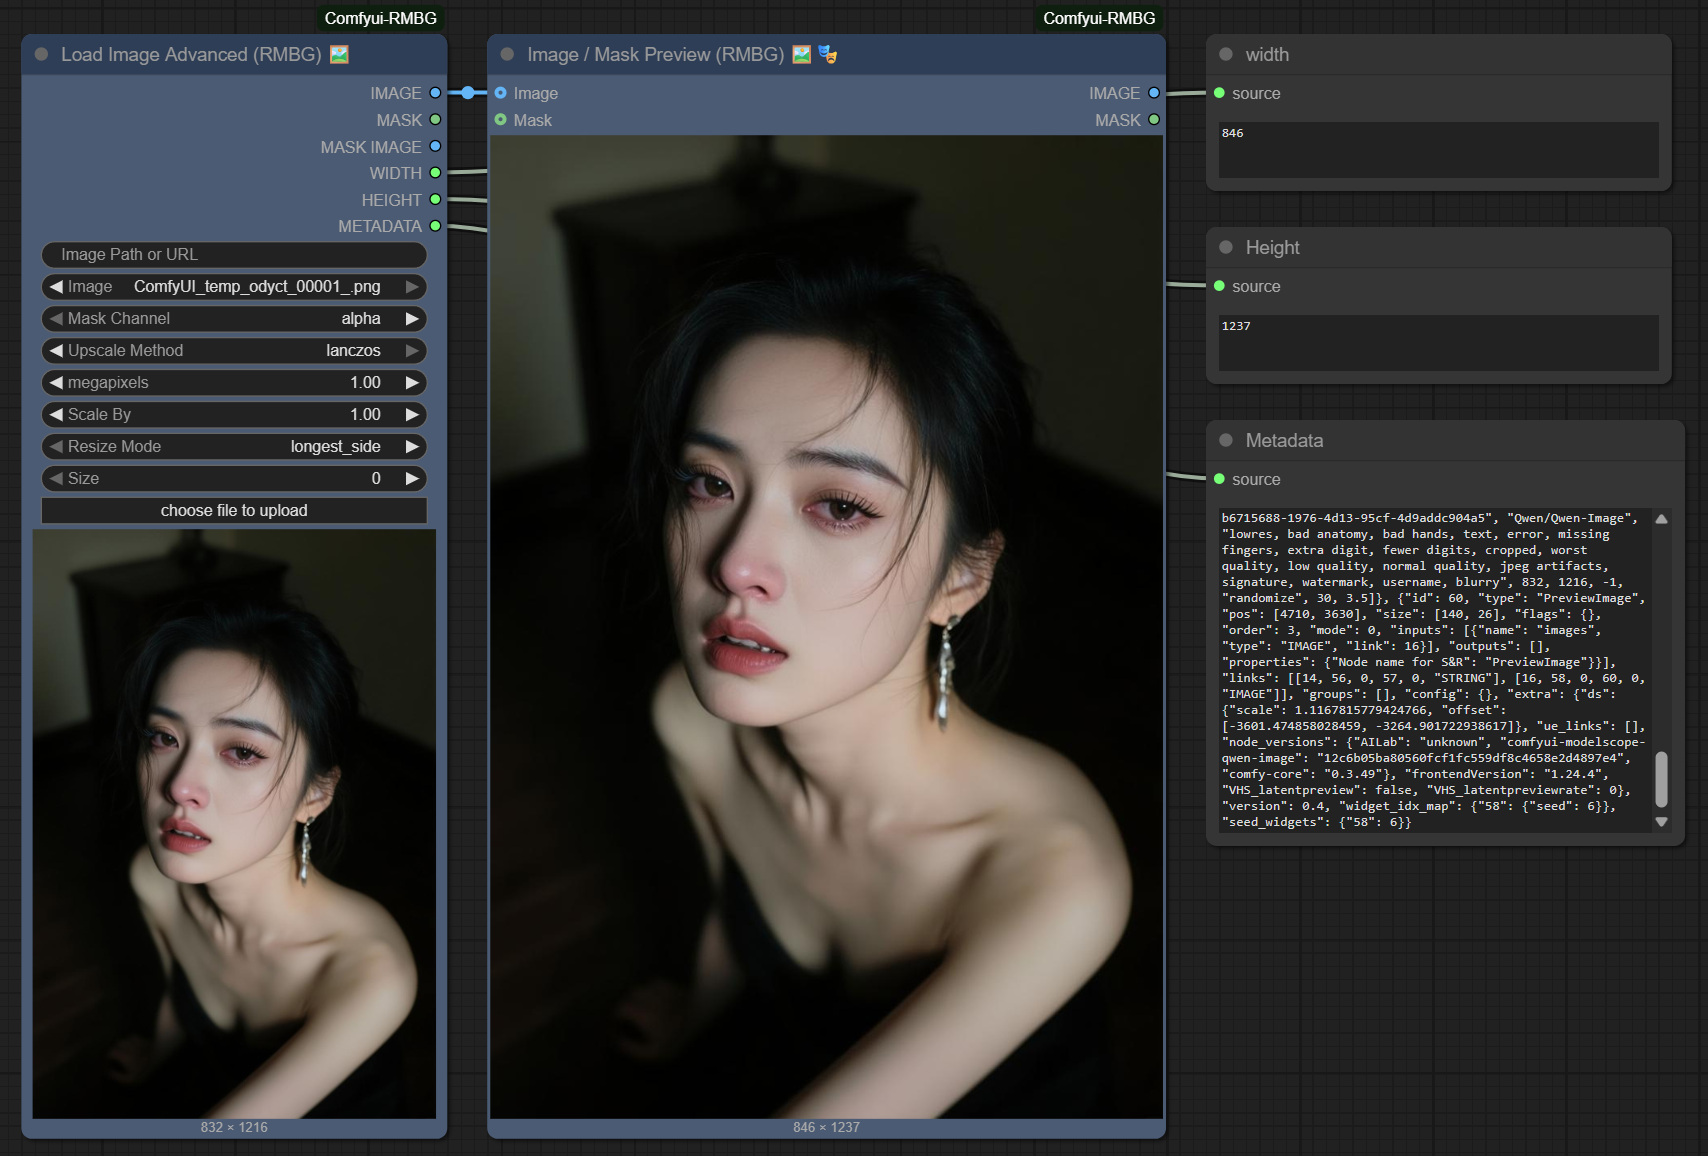Click the source input port of Height node
This screenshot has height=1156, width=1708.
point(1219,287)
